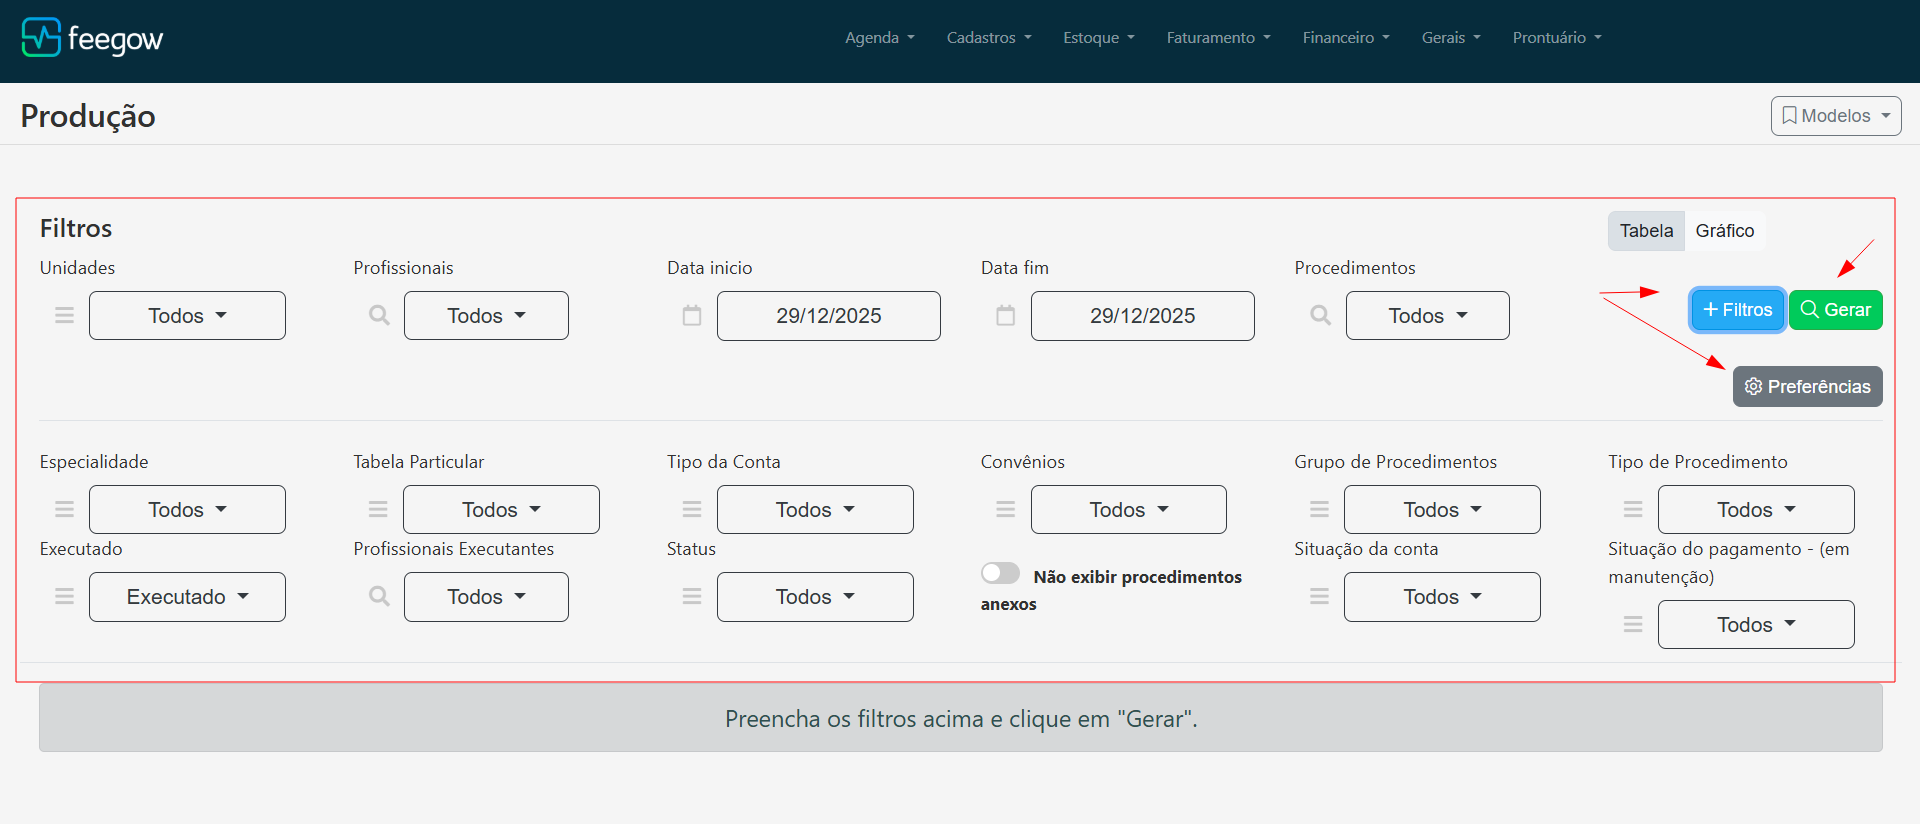Open the Situação do pagamento dropdown
This screenshot has height=824, width=1920.
click(x=1756, y=624)
